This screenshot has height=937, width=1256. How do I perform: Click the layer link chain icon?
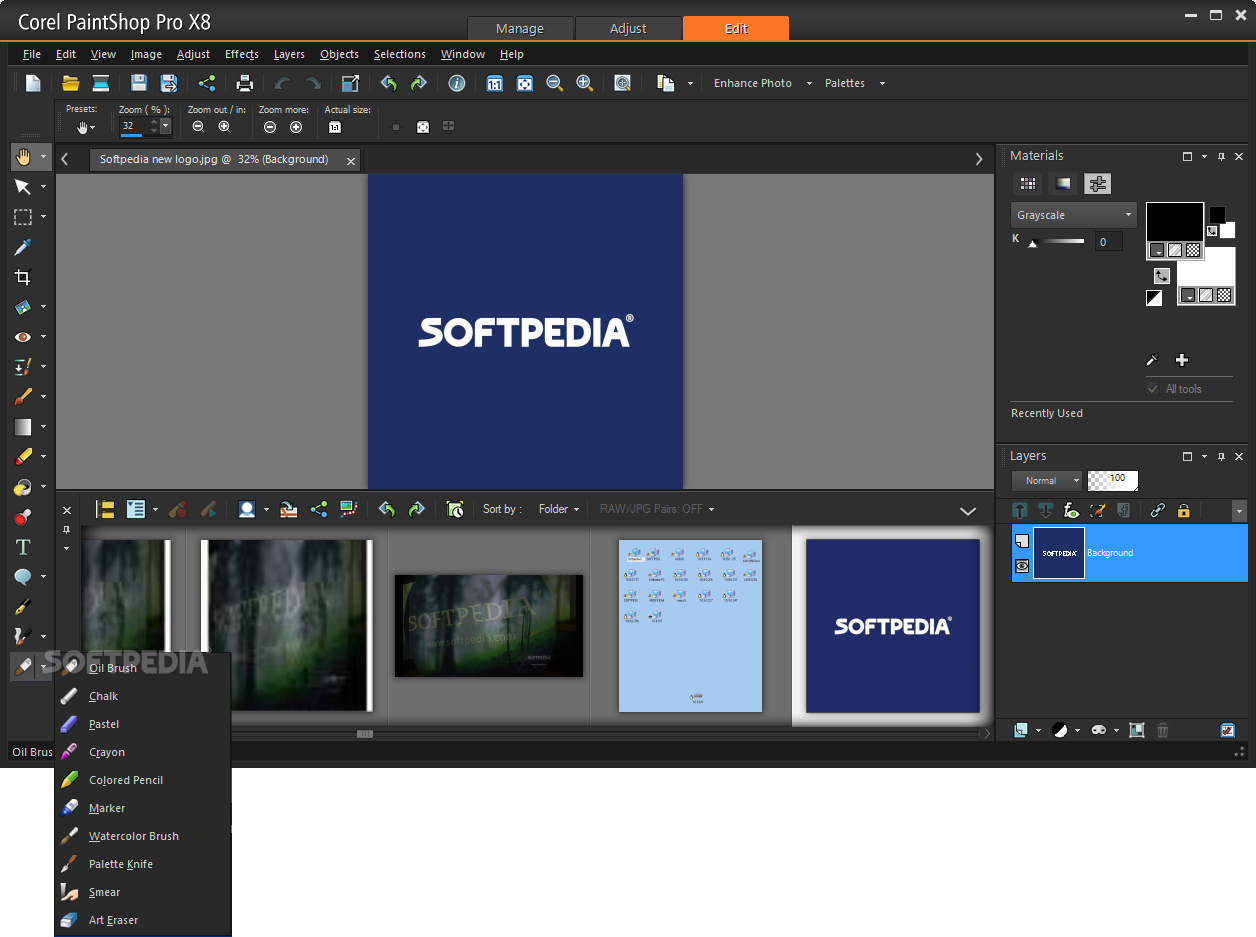[1158, 511]
